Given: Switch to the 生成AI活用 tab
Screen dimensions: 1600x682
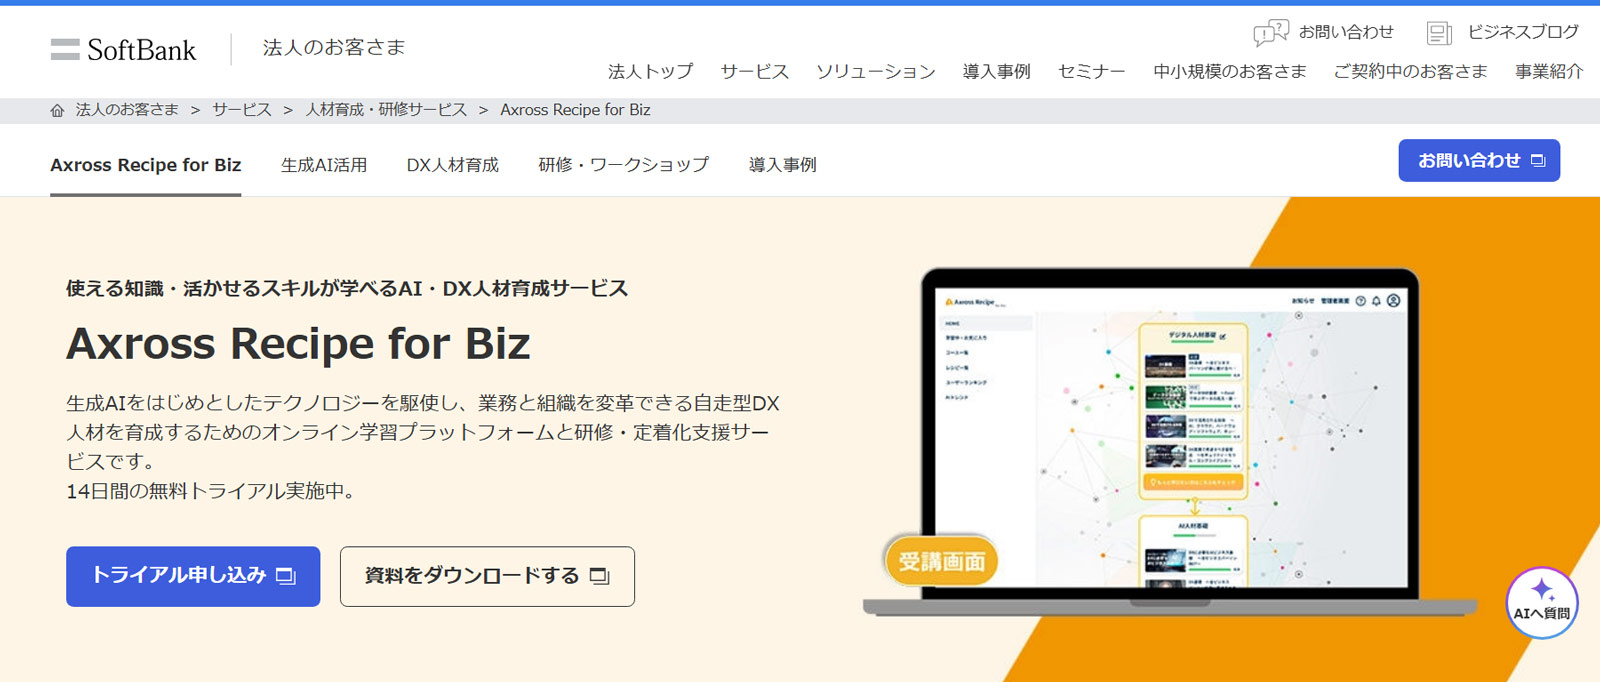Looking at the screenshot, I should point(324,165).
